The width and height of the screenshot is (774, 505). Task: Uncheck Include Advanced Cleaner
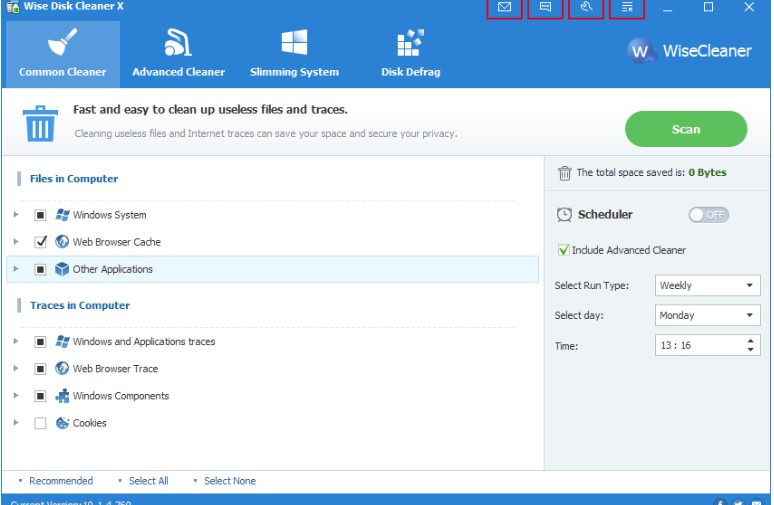[x=563, y=250]
